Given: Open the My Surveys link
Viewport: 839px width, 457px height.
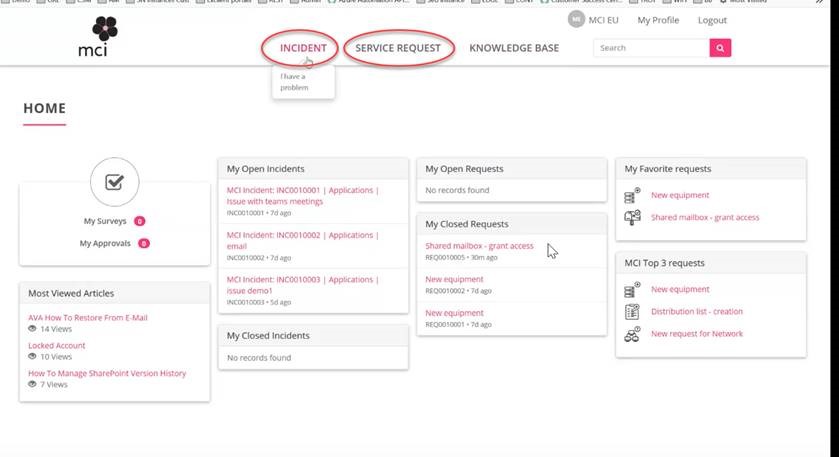Looking at the screenshot, I should point(105,221).
